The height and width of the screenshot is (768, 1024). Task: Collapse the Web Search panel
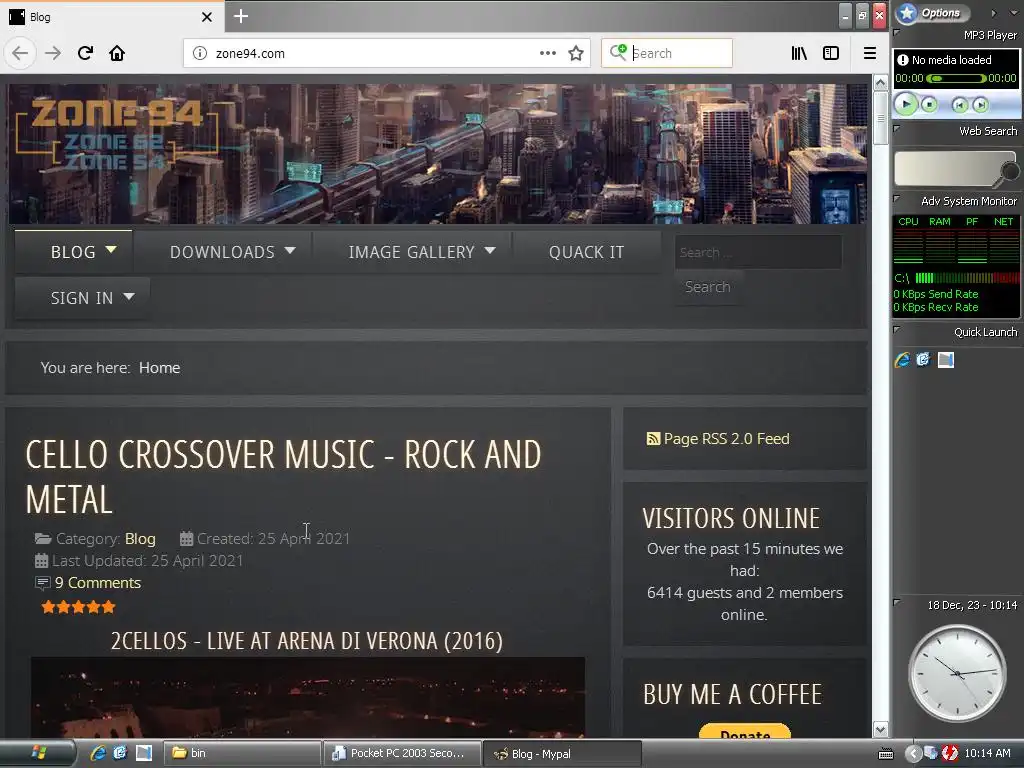897,129
